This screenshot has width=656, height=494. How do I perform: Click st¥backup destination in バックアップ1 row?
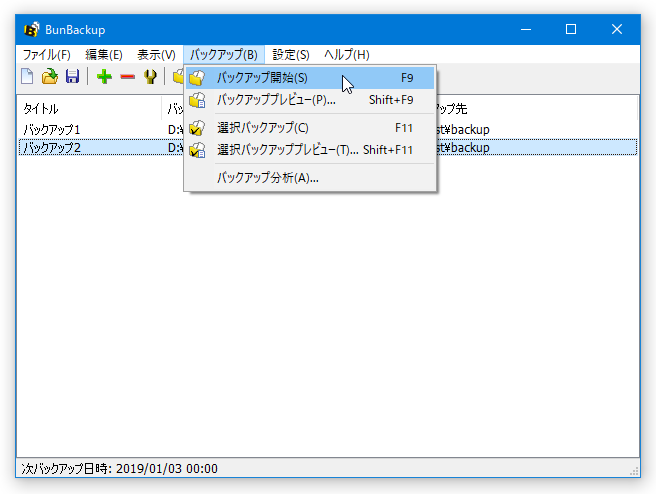click(x=463, y=130)
